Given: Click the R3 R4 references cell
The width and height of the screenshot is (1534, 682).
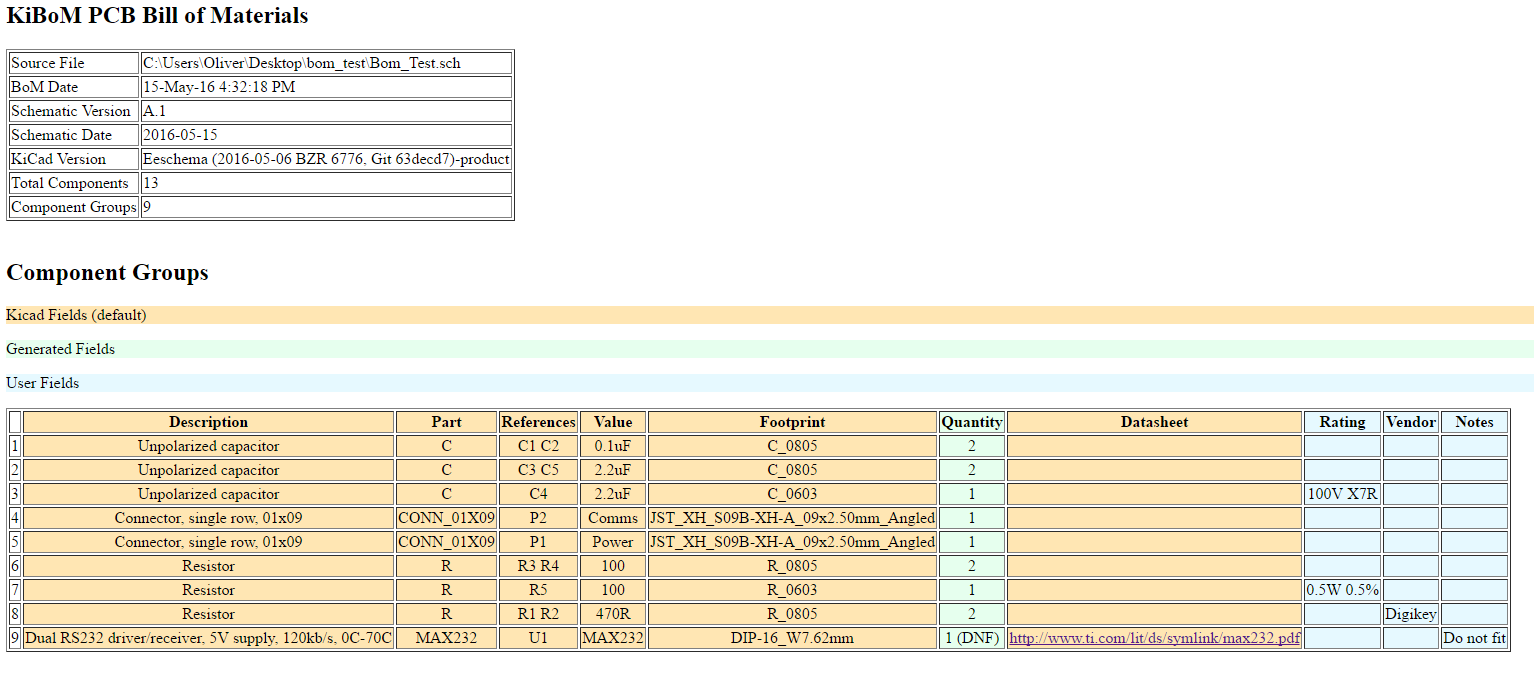Looking at the screenshot, I should [x=538, y=566].
